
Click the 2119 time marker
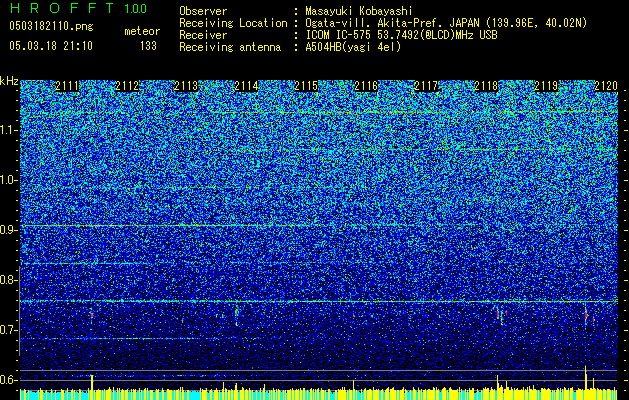(546, 86)
